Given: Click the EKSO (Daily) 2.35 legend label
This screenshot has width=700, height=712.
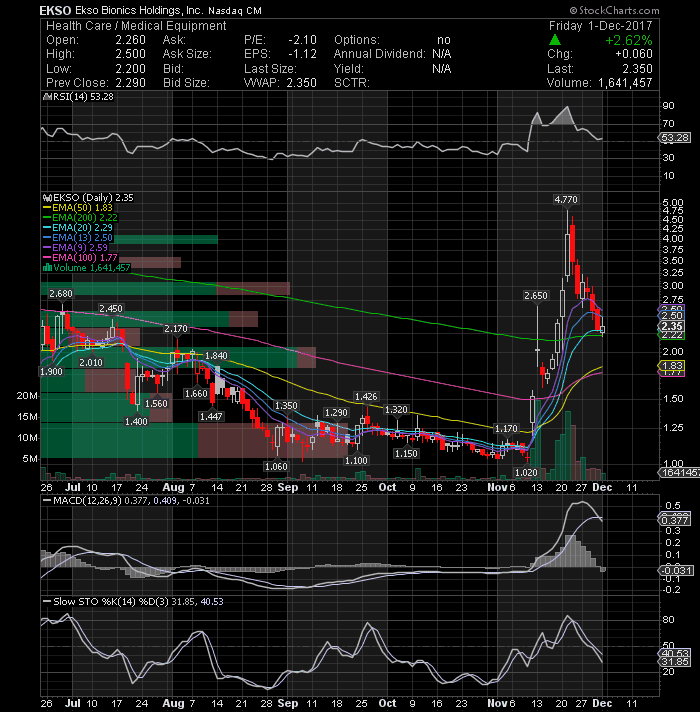Looking at the screenshot, I should coord(89,198).
